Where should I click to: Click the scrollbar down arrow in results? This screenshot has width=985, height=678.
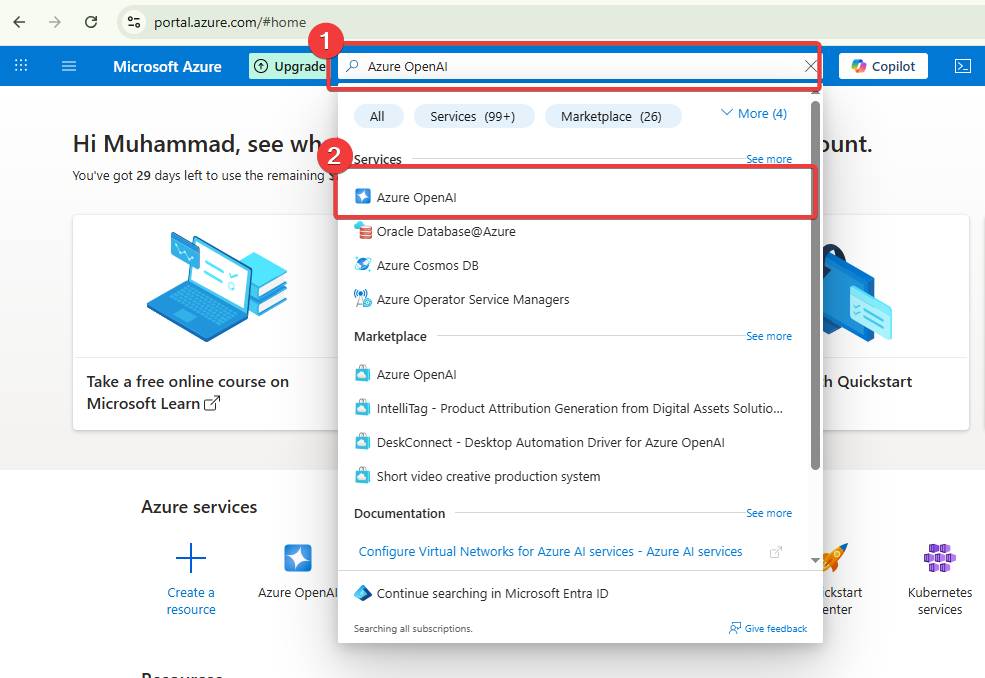click(815, 560)
